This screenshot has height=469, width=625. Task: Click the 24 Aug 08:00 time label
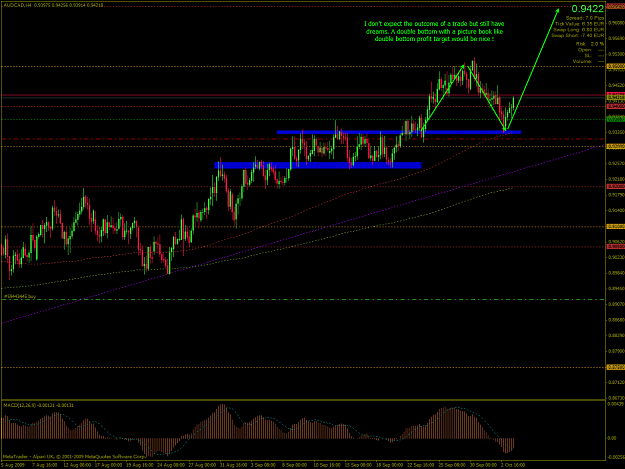point(171,465)
